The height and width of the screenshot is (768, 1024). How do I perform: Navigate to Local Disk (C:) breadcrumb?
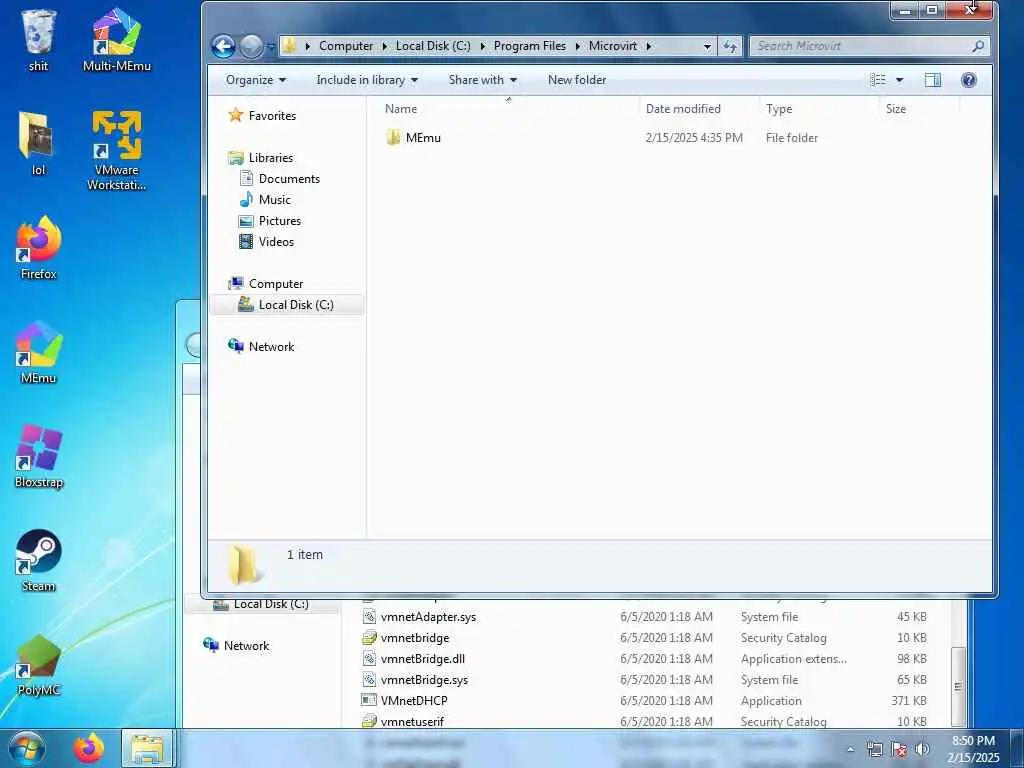coord(433,46)
